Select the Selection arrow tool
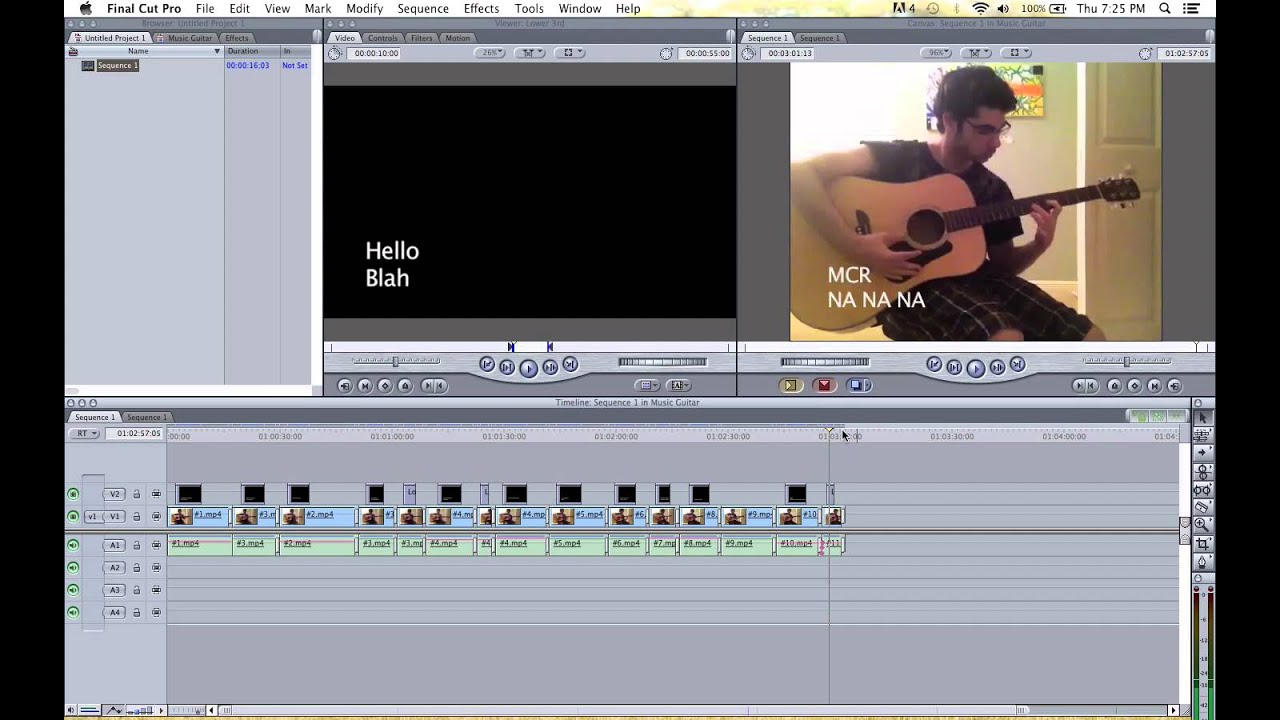 point(1203,417)
